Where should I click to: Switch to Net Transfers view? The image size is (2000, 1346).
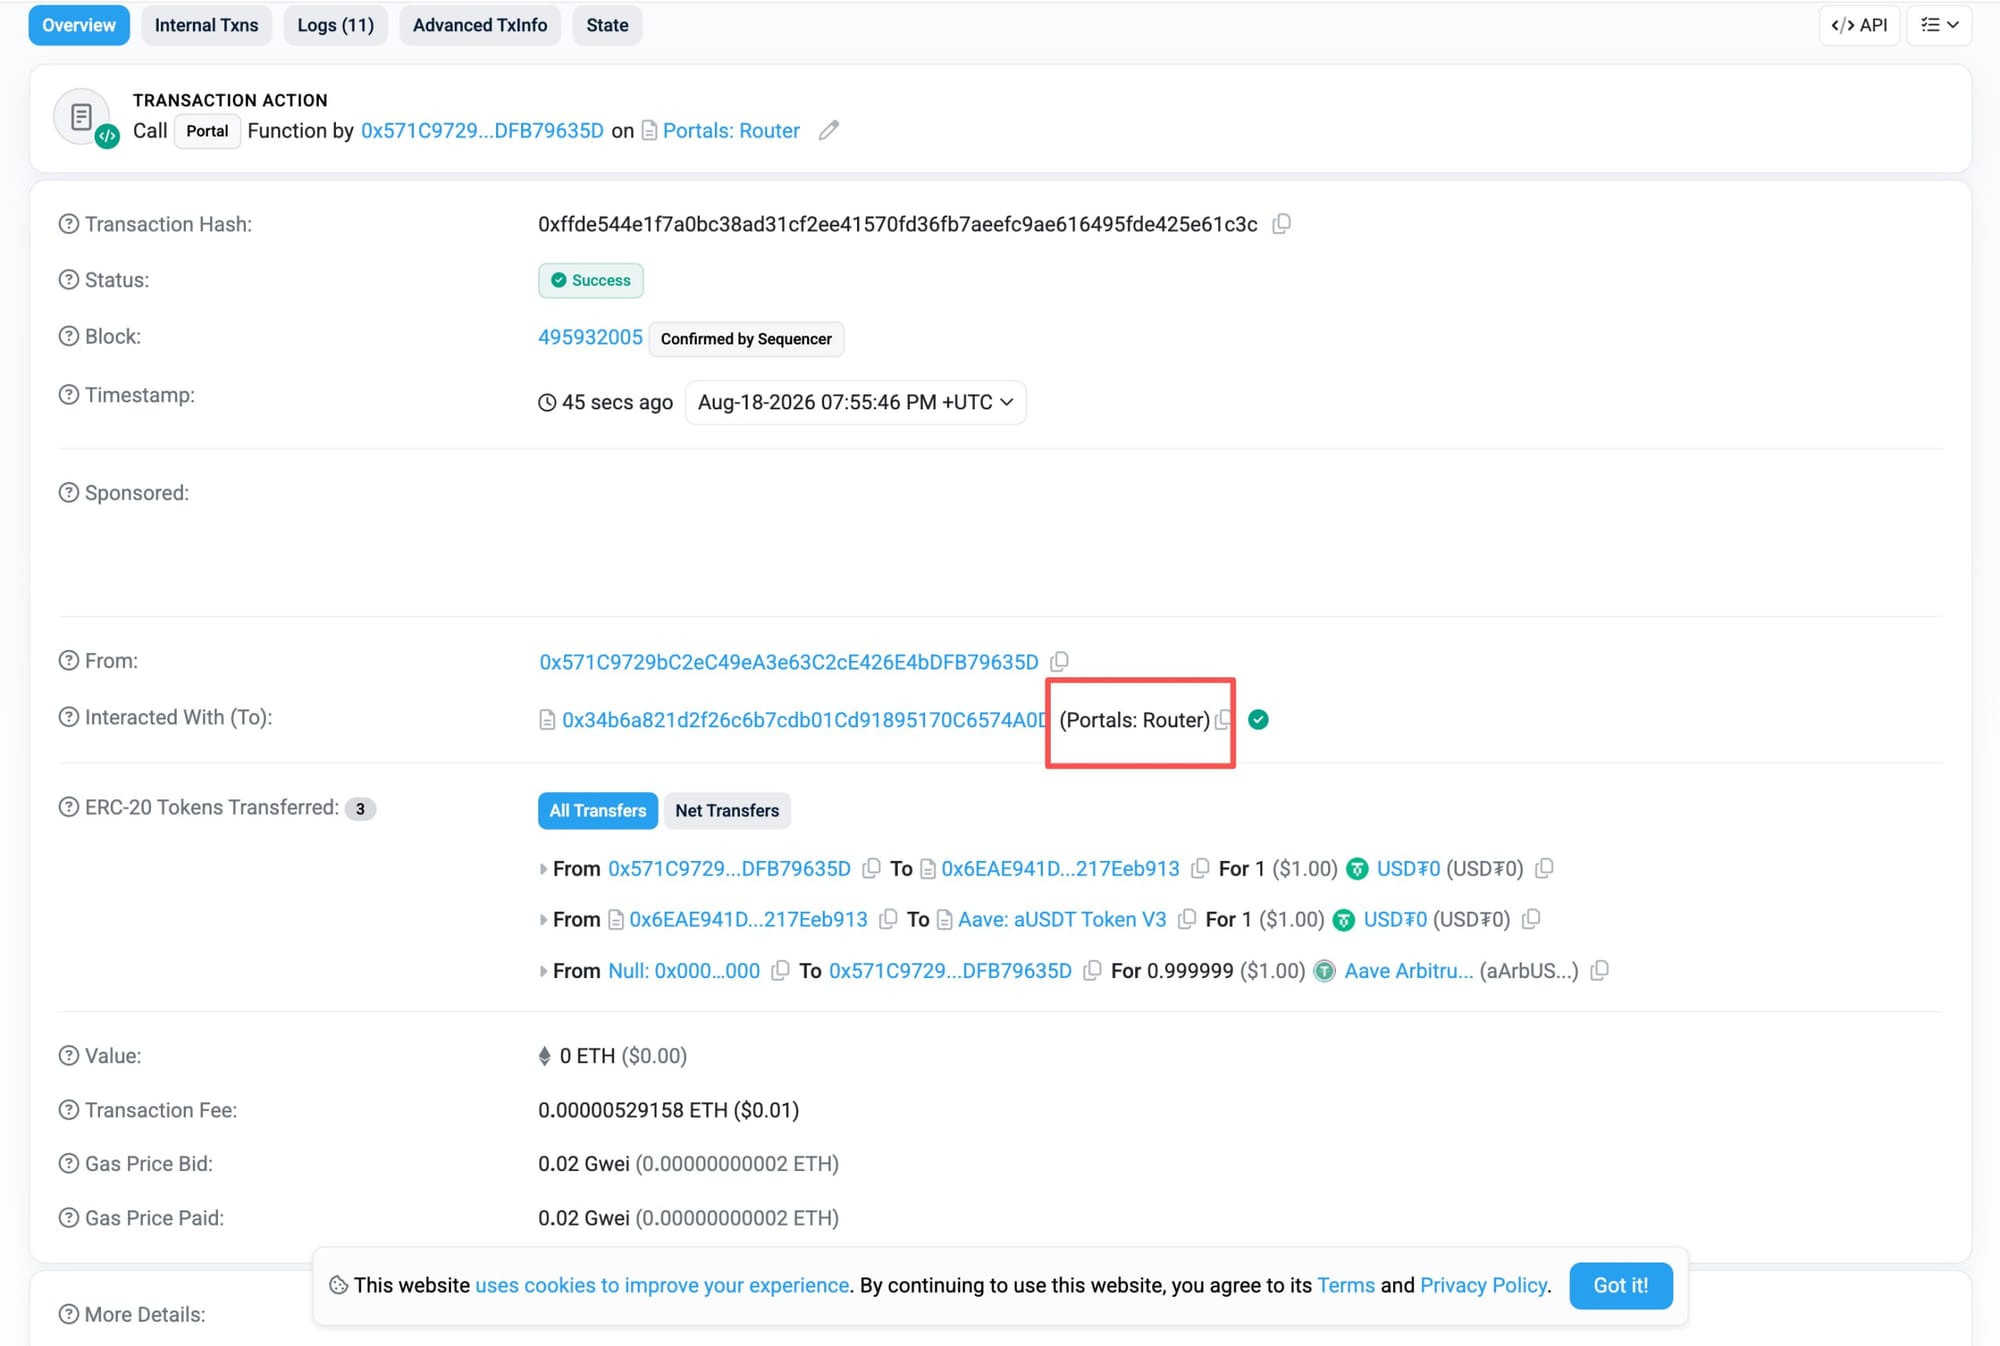[x=727, y=811]
